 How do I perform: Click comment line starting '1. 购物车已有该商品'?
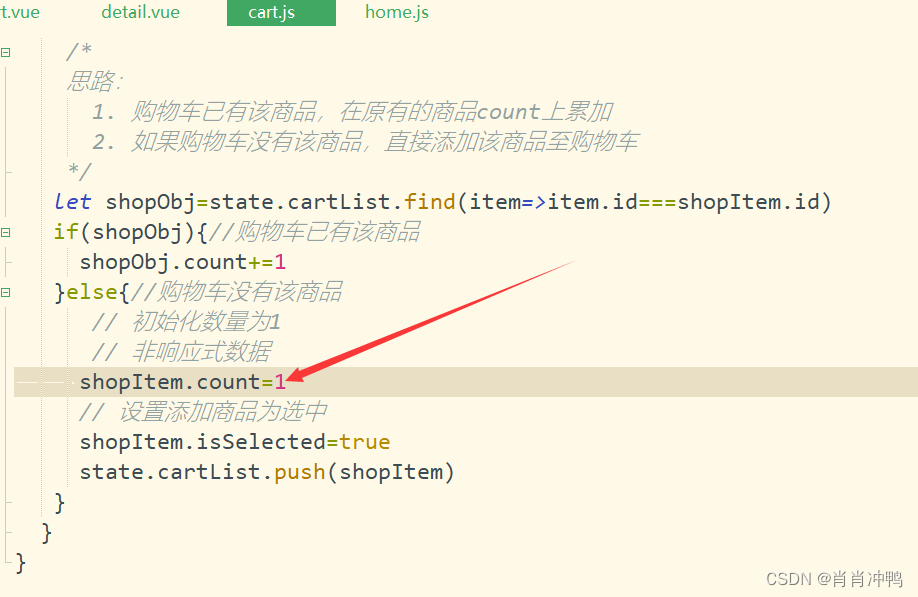coord(352,112)
